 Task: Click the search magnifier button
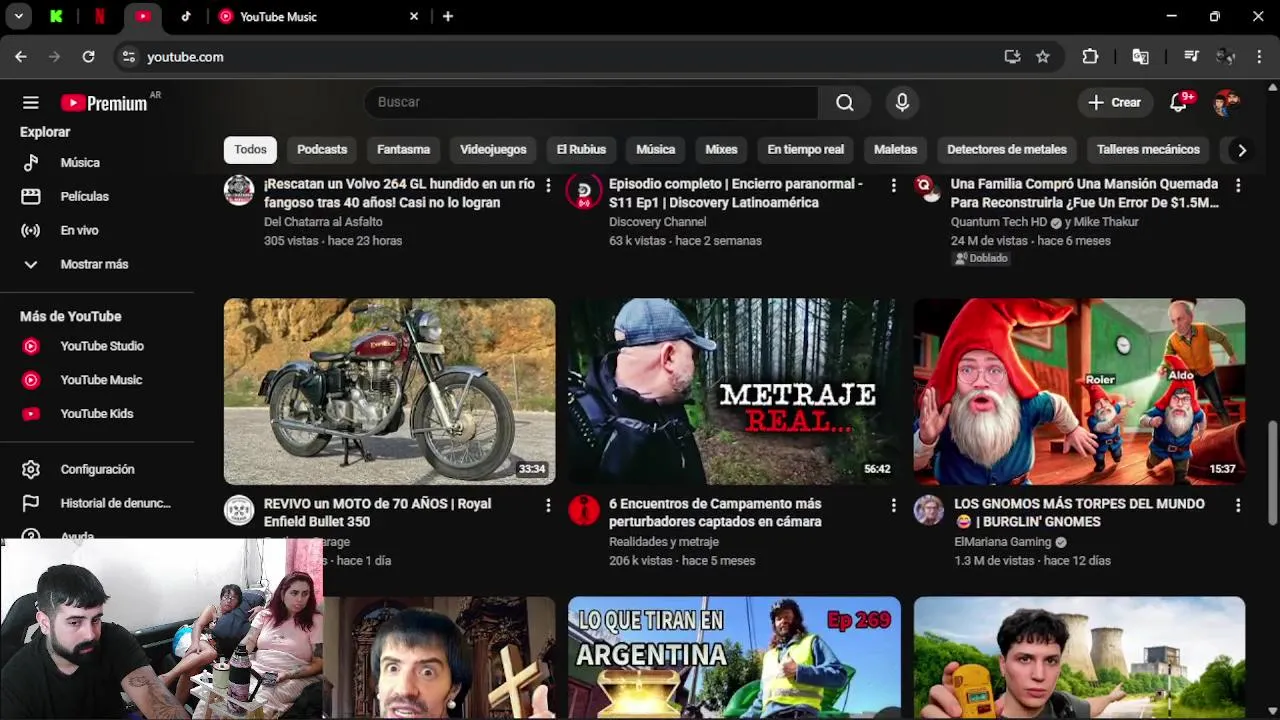(845, 102)
